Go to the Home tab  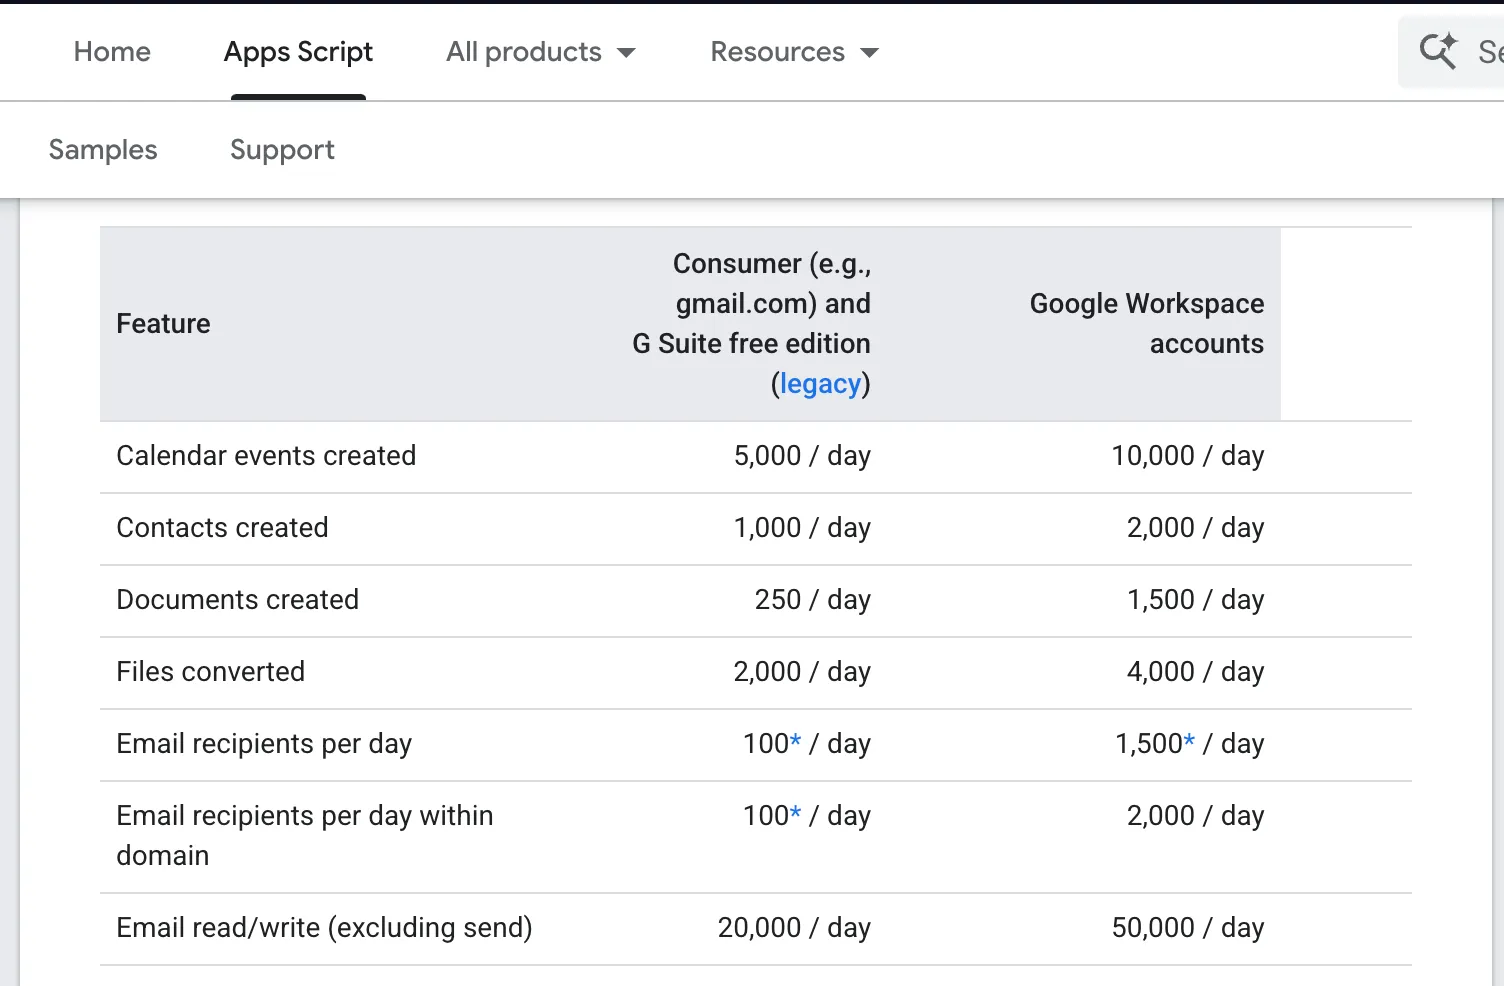click(112, 52)
